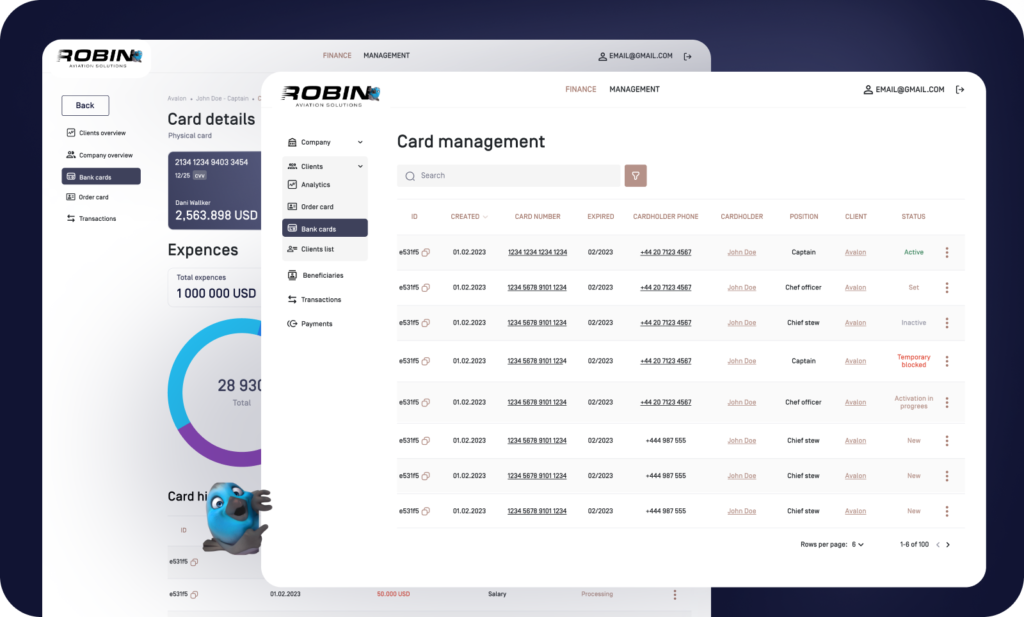Switch to the MANAGEMENT tab in front window
Screen dimensions: 1024x617
point(634,89)
